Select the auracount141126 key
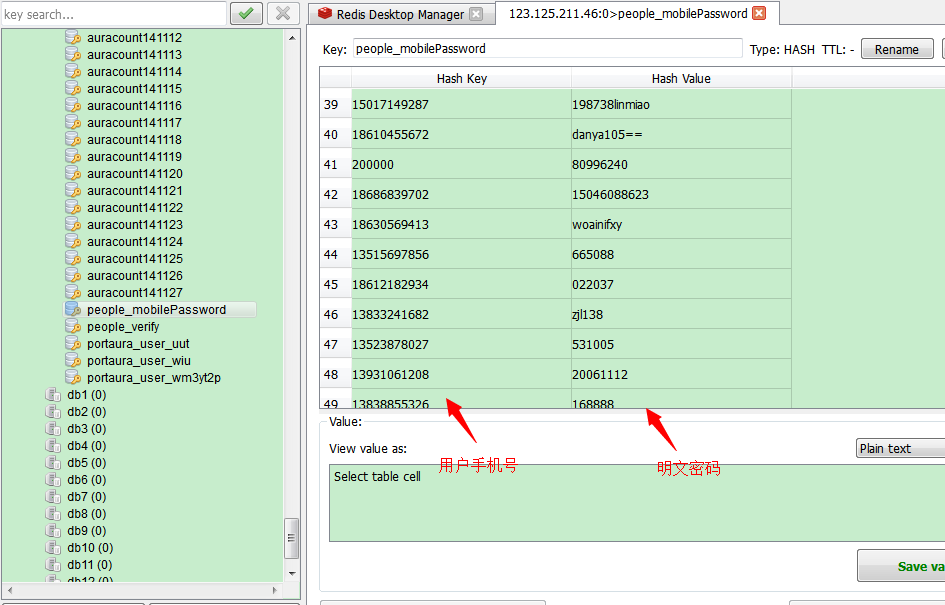Screen dimensions: 945x605 point(134,275)
